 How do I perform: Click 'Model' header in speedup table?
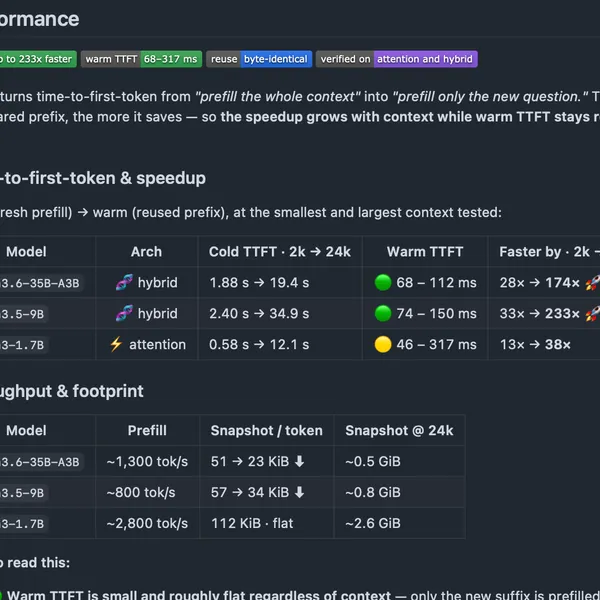click(x=26, y=251)
